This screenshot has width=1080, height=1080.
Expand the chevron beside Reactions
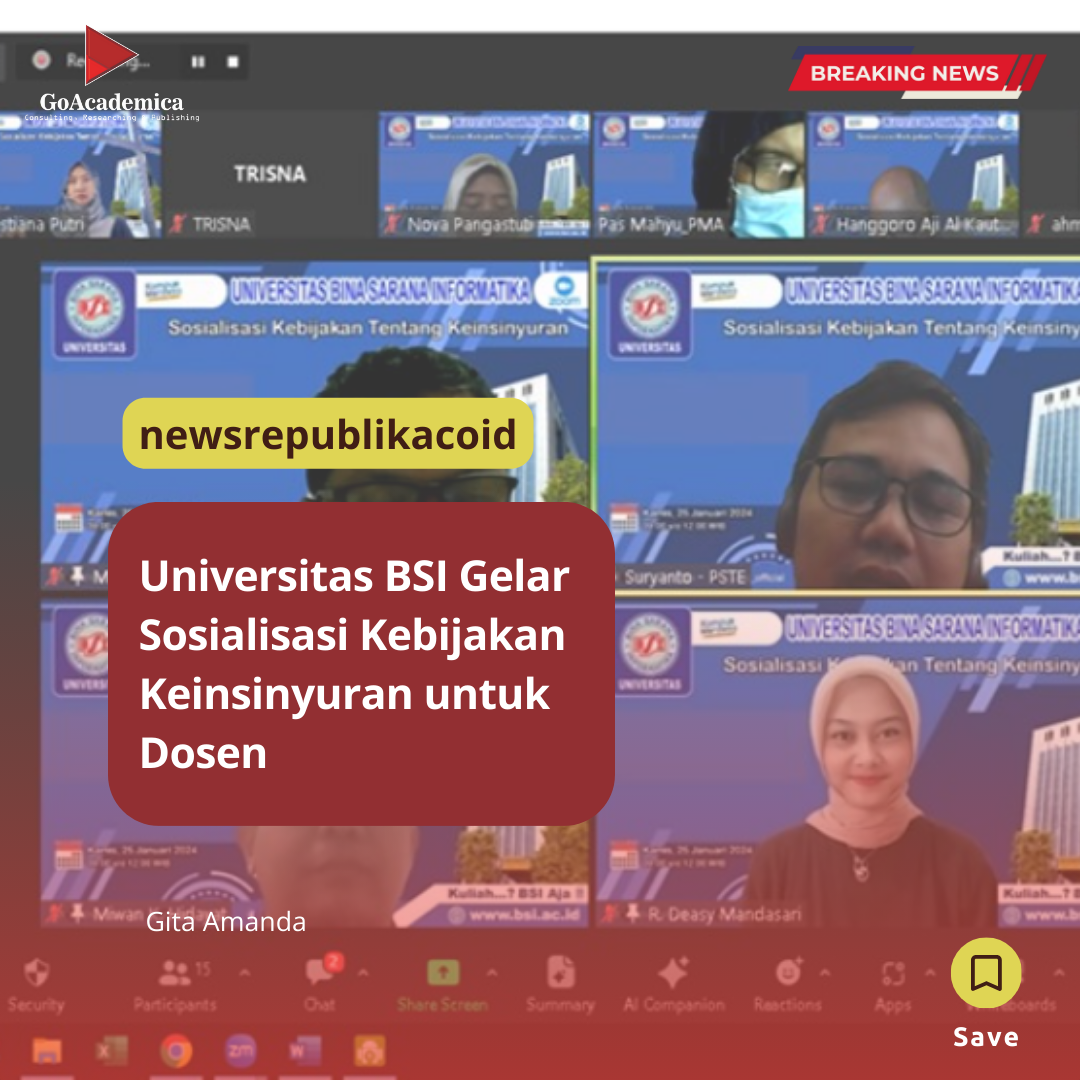pos(824,973)
